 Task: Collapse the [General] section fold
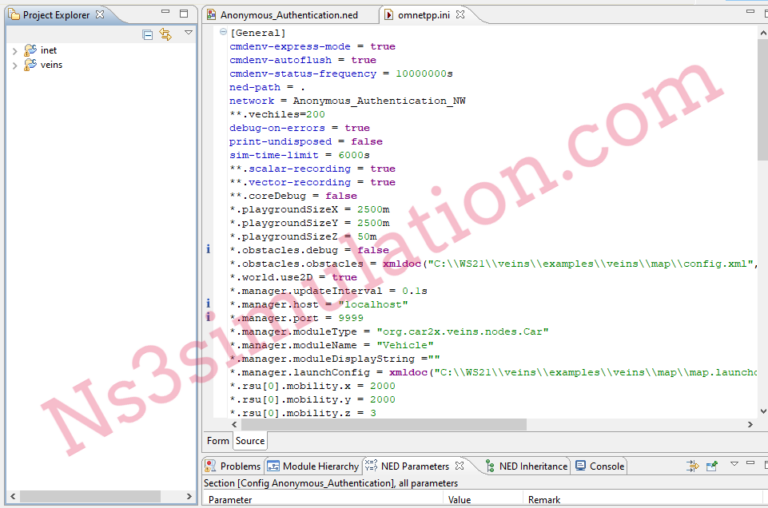223,33
